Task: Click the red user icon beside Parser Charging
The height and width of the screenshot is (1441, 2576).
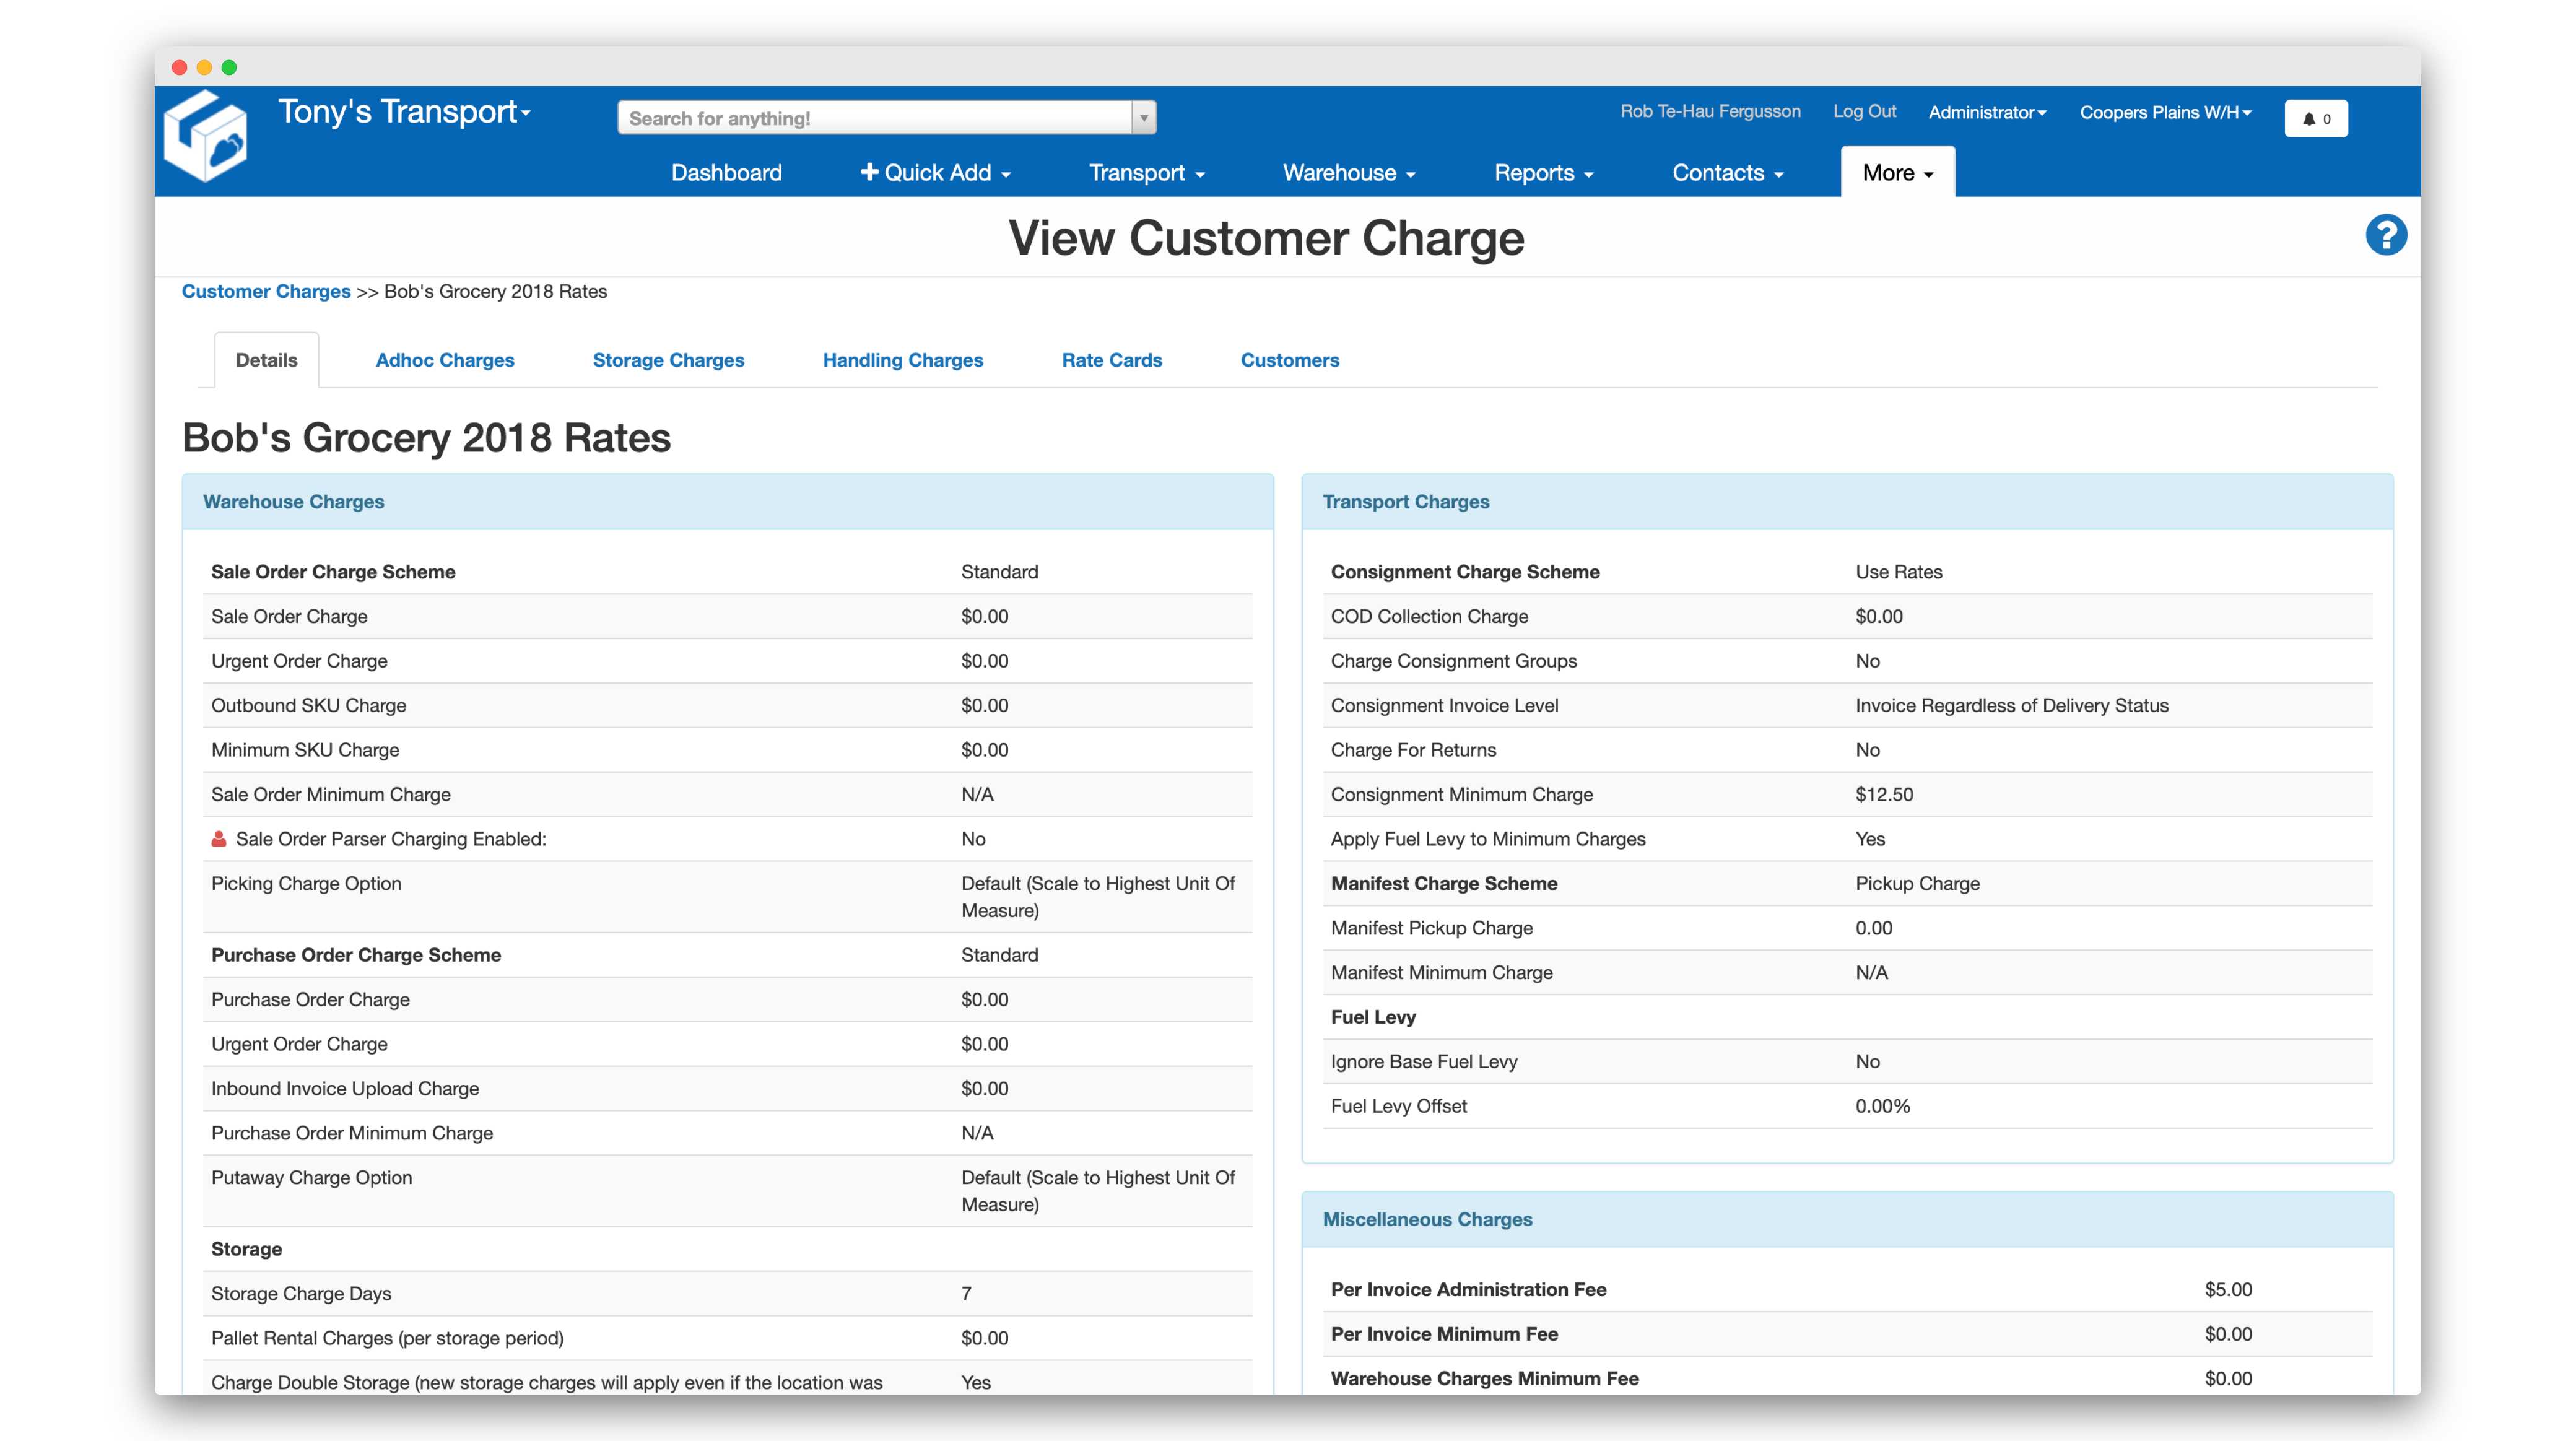Action: (218, 839)
